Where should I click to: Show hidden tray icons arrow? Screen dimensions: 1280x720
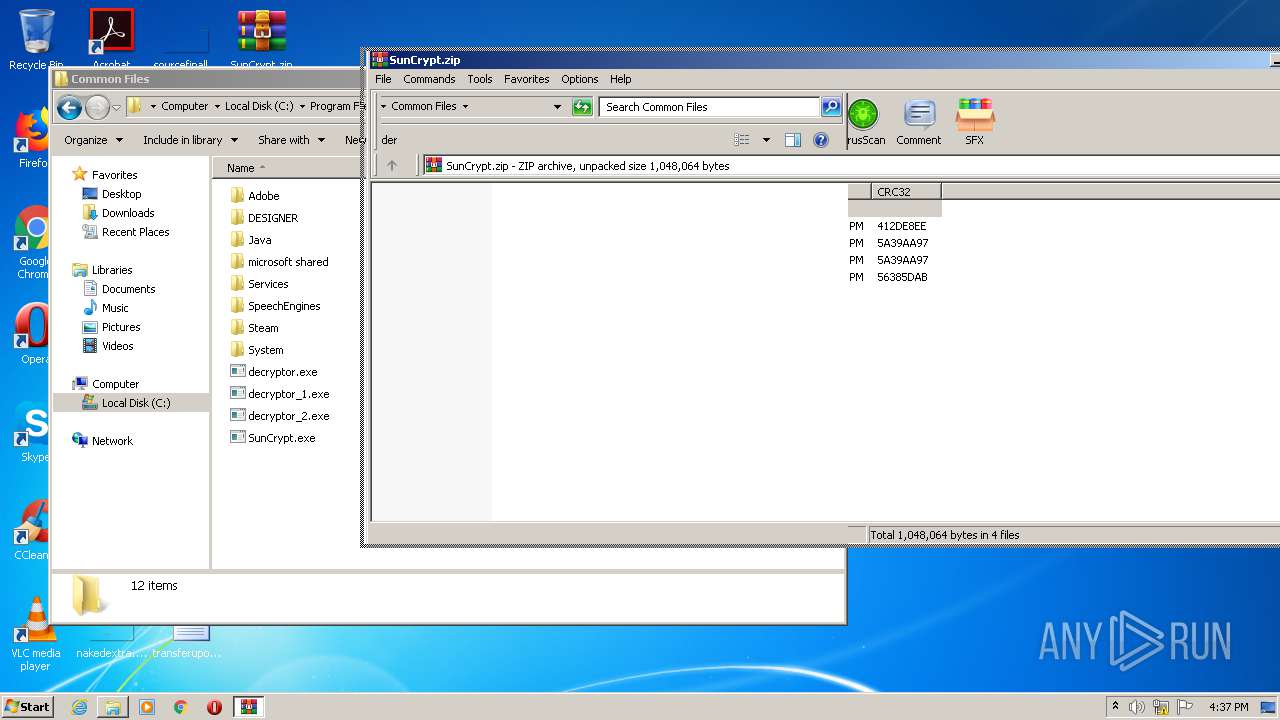[x=1115, y=707]
